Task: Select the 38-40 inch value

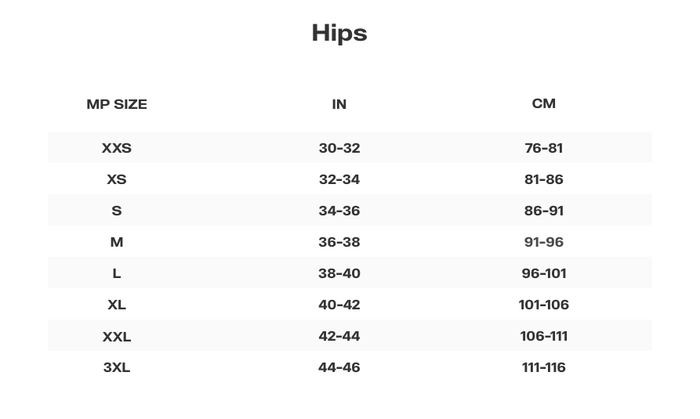Action: pyautogui.click(x=339, y=273)
